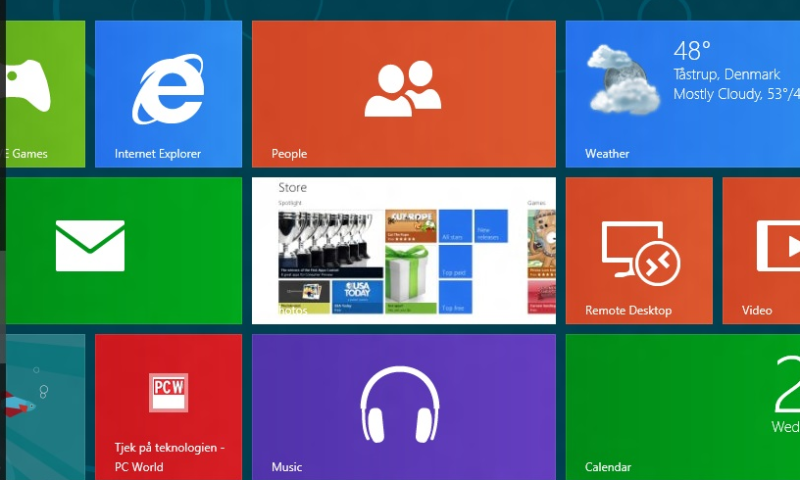Open the Store tile heading
This screenshot has width=800, height=480.
click(292, 188)
